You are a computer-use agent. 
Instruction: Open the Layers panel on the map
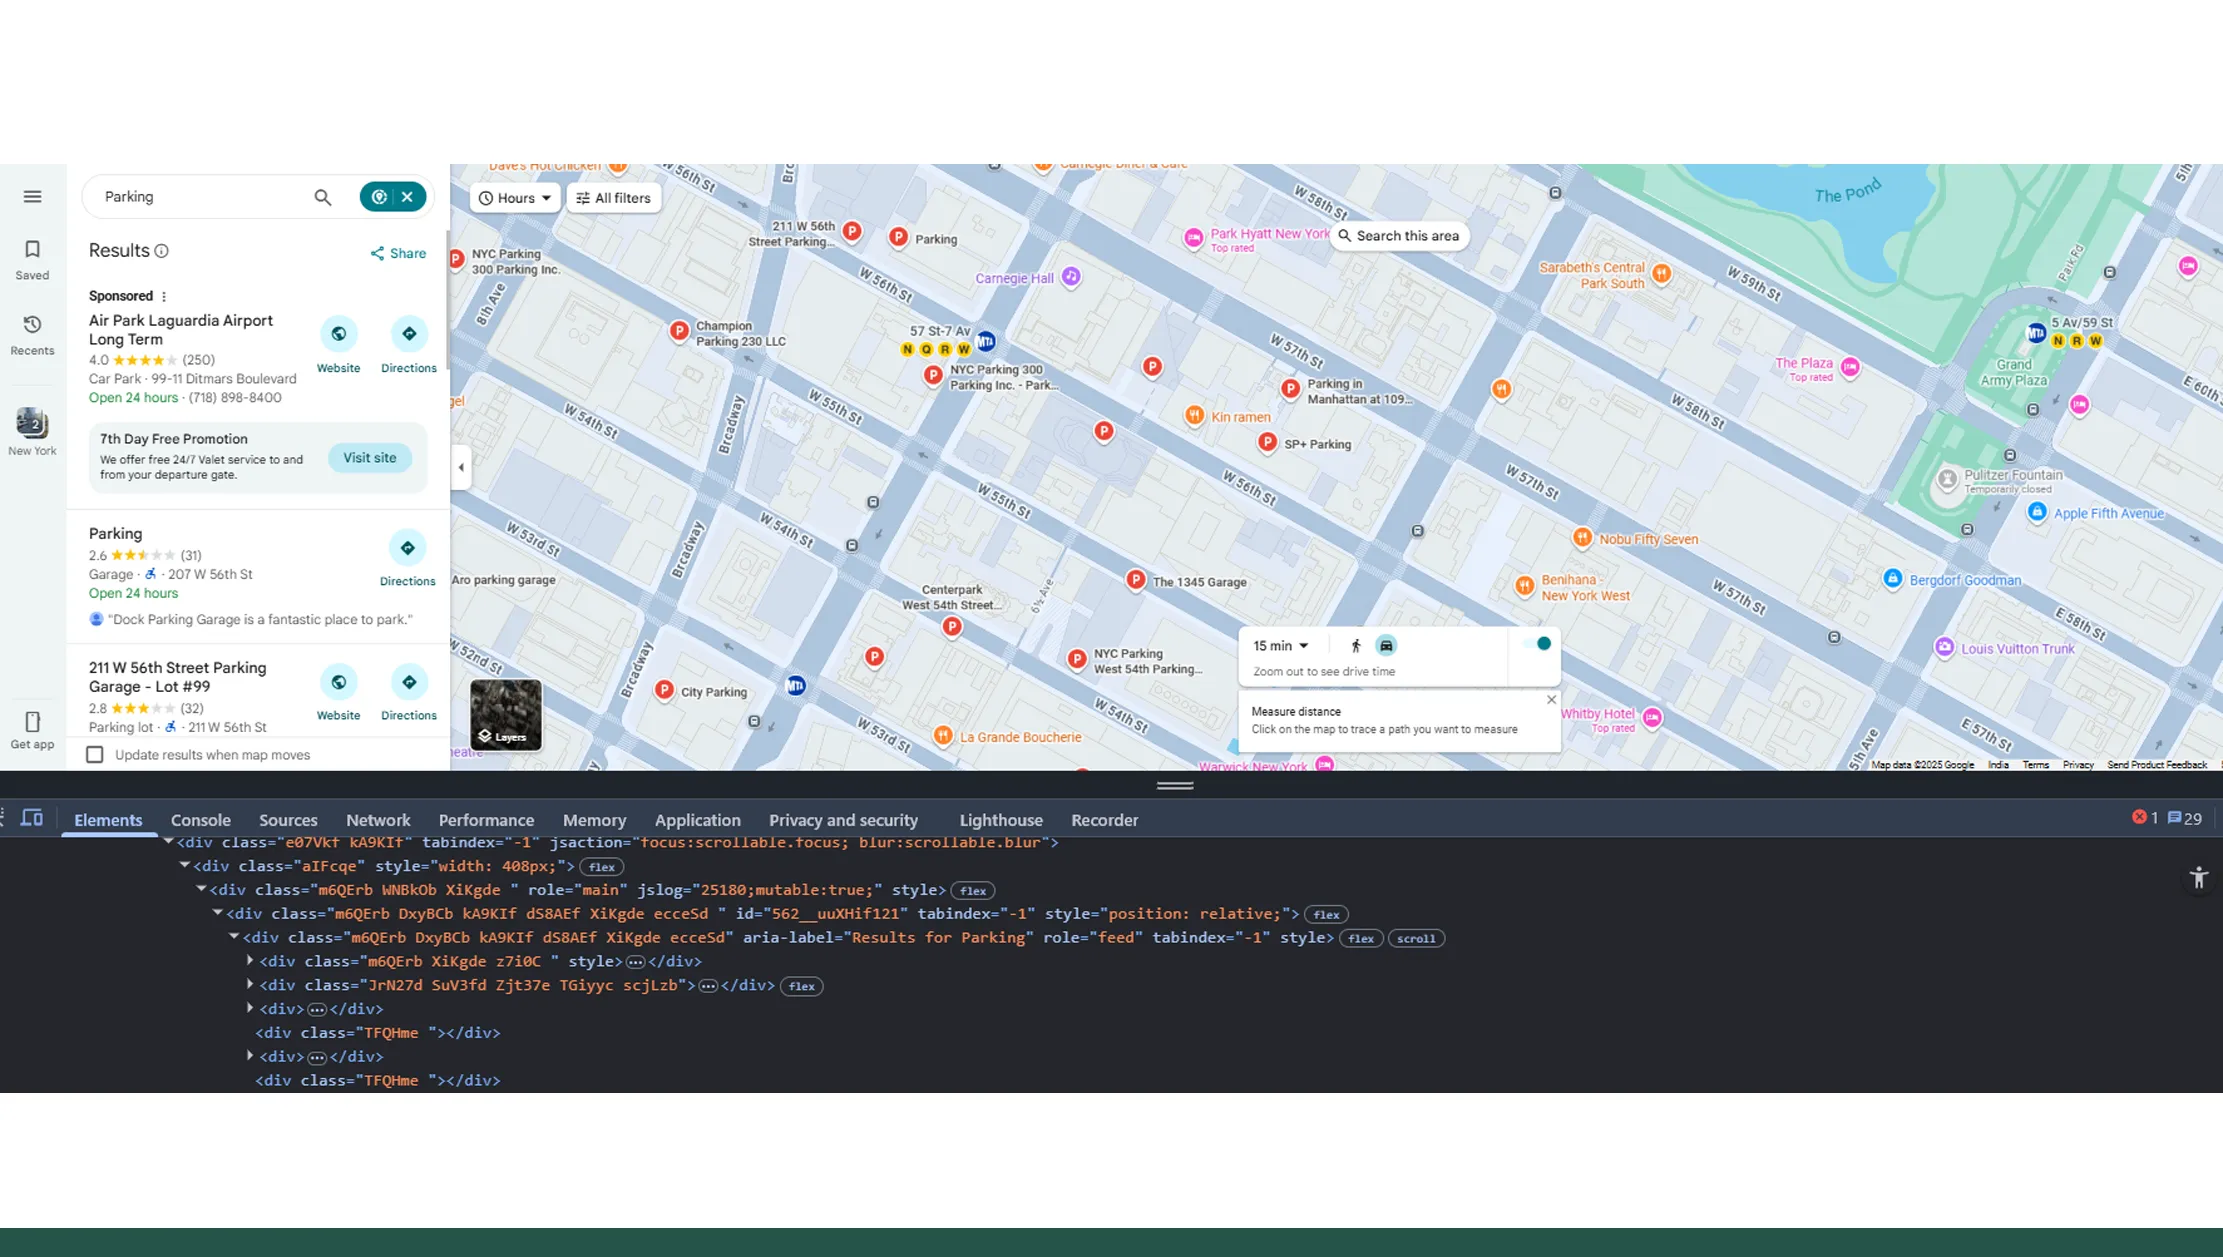pyautogui.click(x=505, y=714)
